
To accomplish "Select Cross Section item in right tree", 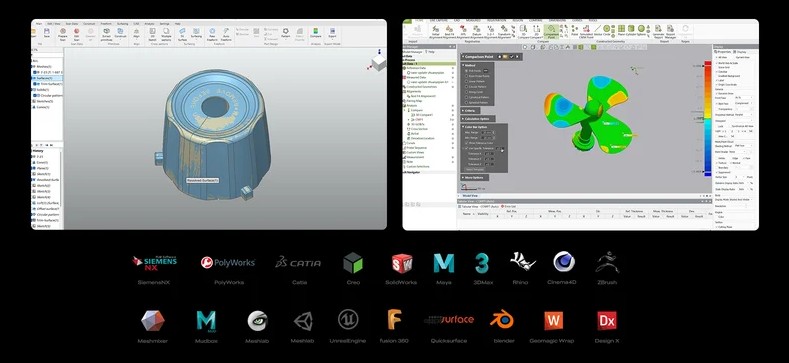I will coord(419,128).
